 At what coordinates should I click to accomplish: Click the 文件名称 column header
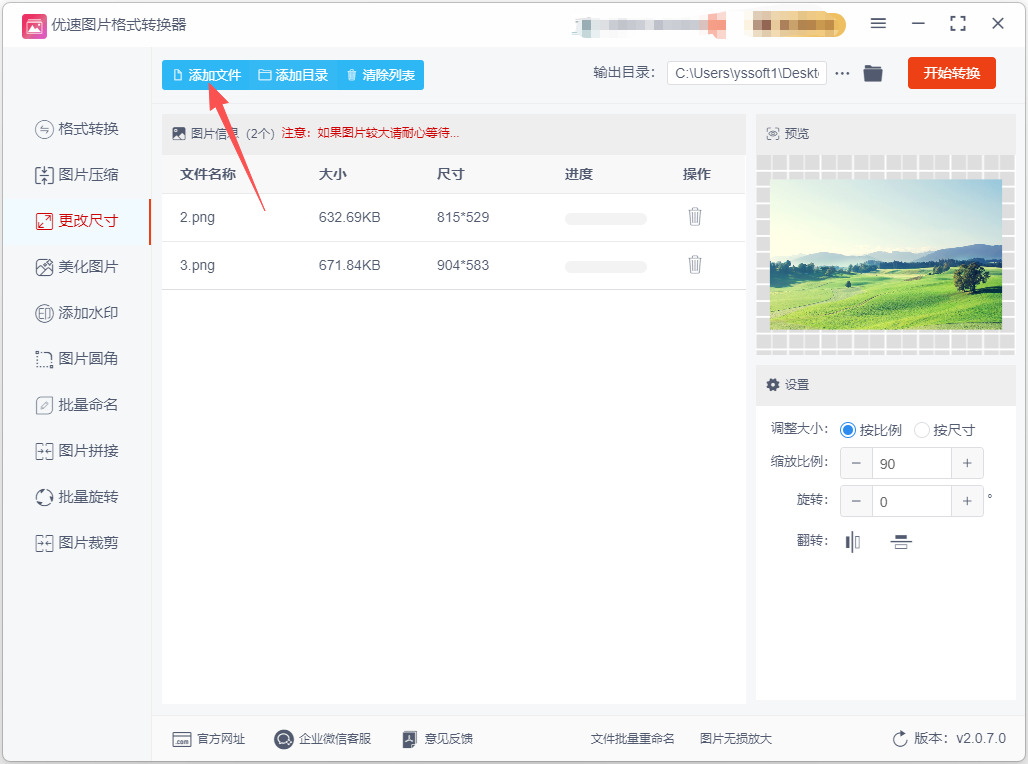[208, 174]
